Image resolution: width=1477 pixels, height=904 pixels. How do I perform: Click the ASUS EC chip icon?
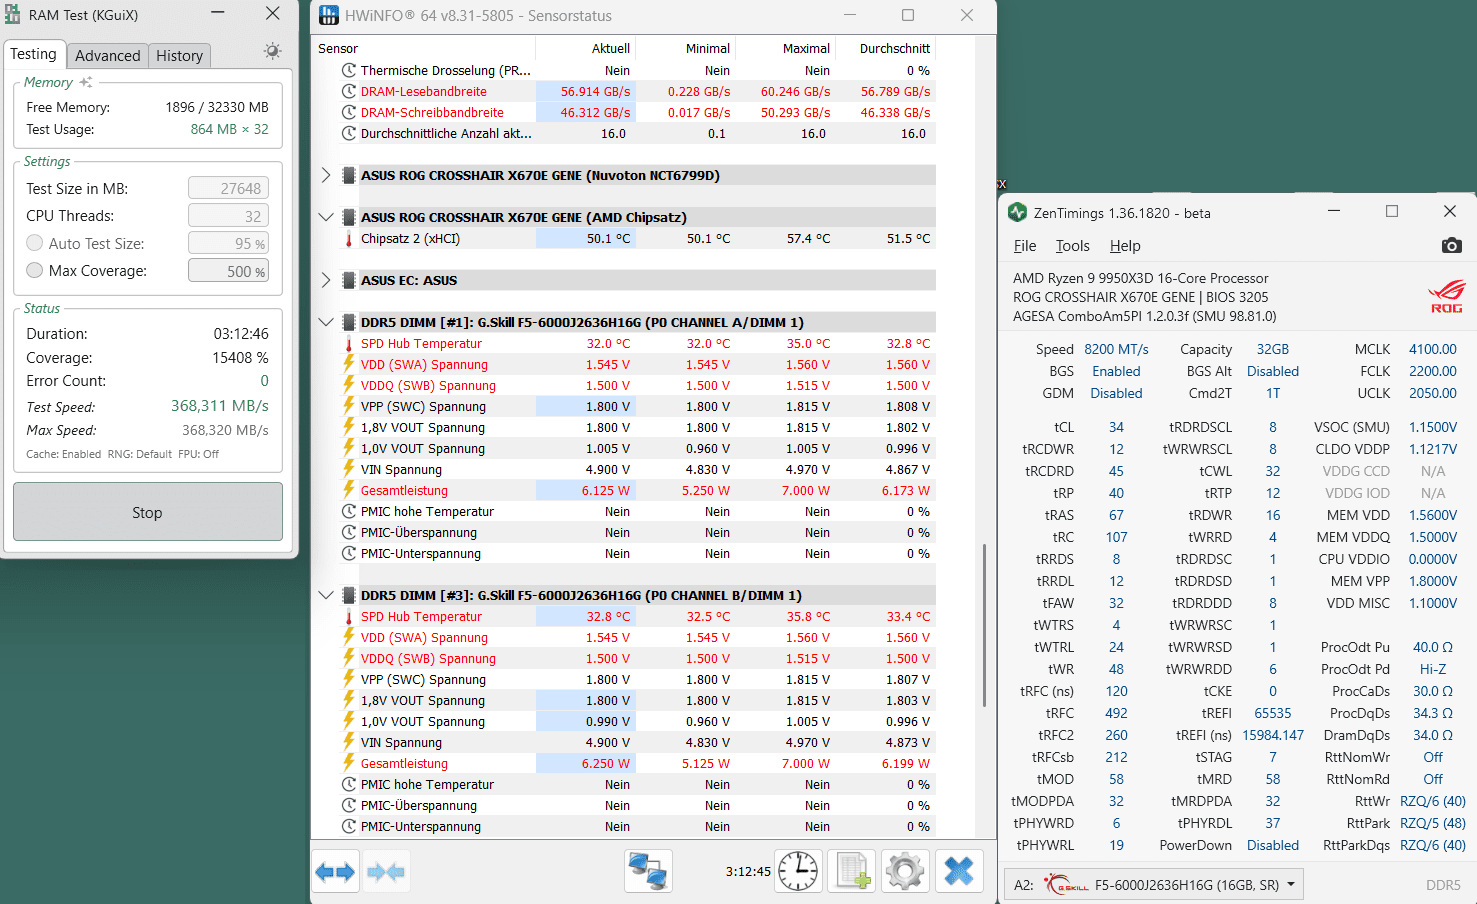[x=349, y=280]
